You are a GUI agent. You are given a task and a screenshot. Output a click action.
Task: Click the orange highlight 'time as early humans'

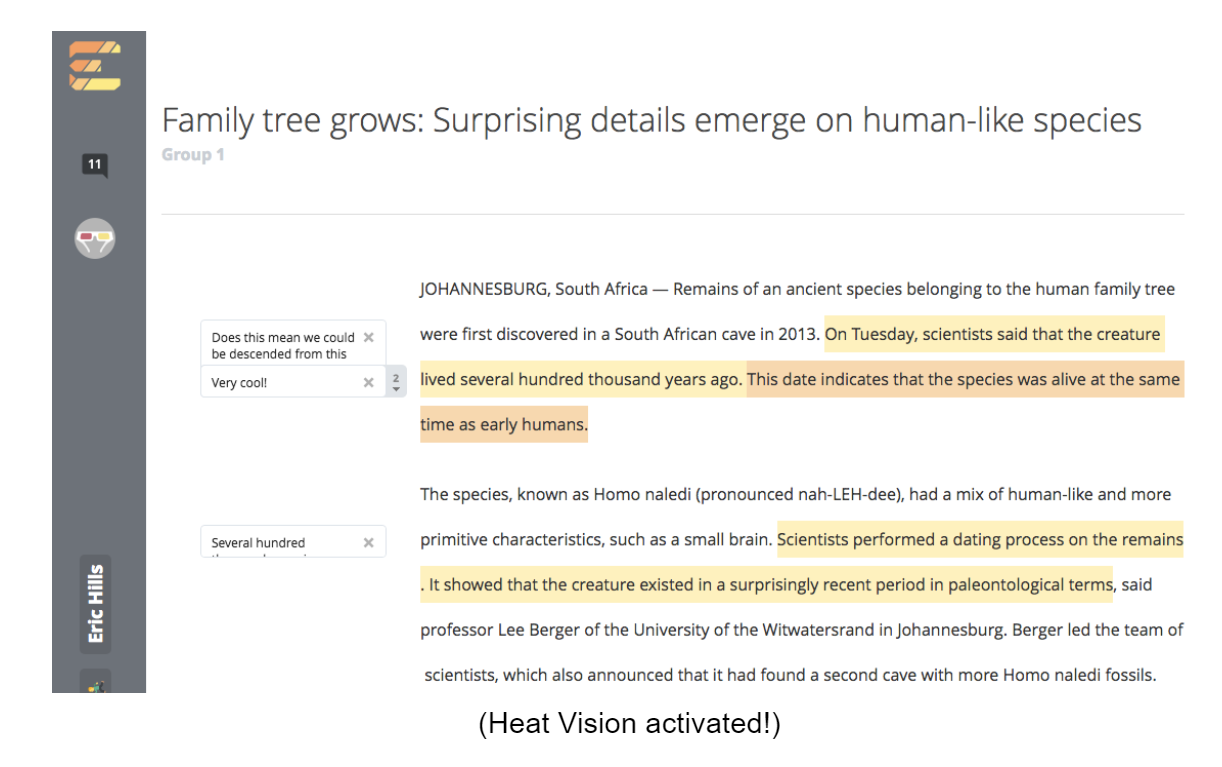[x=503, y=424]
